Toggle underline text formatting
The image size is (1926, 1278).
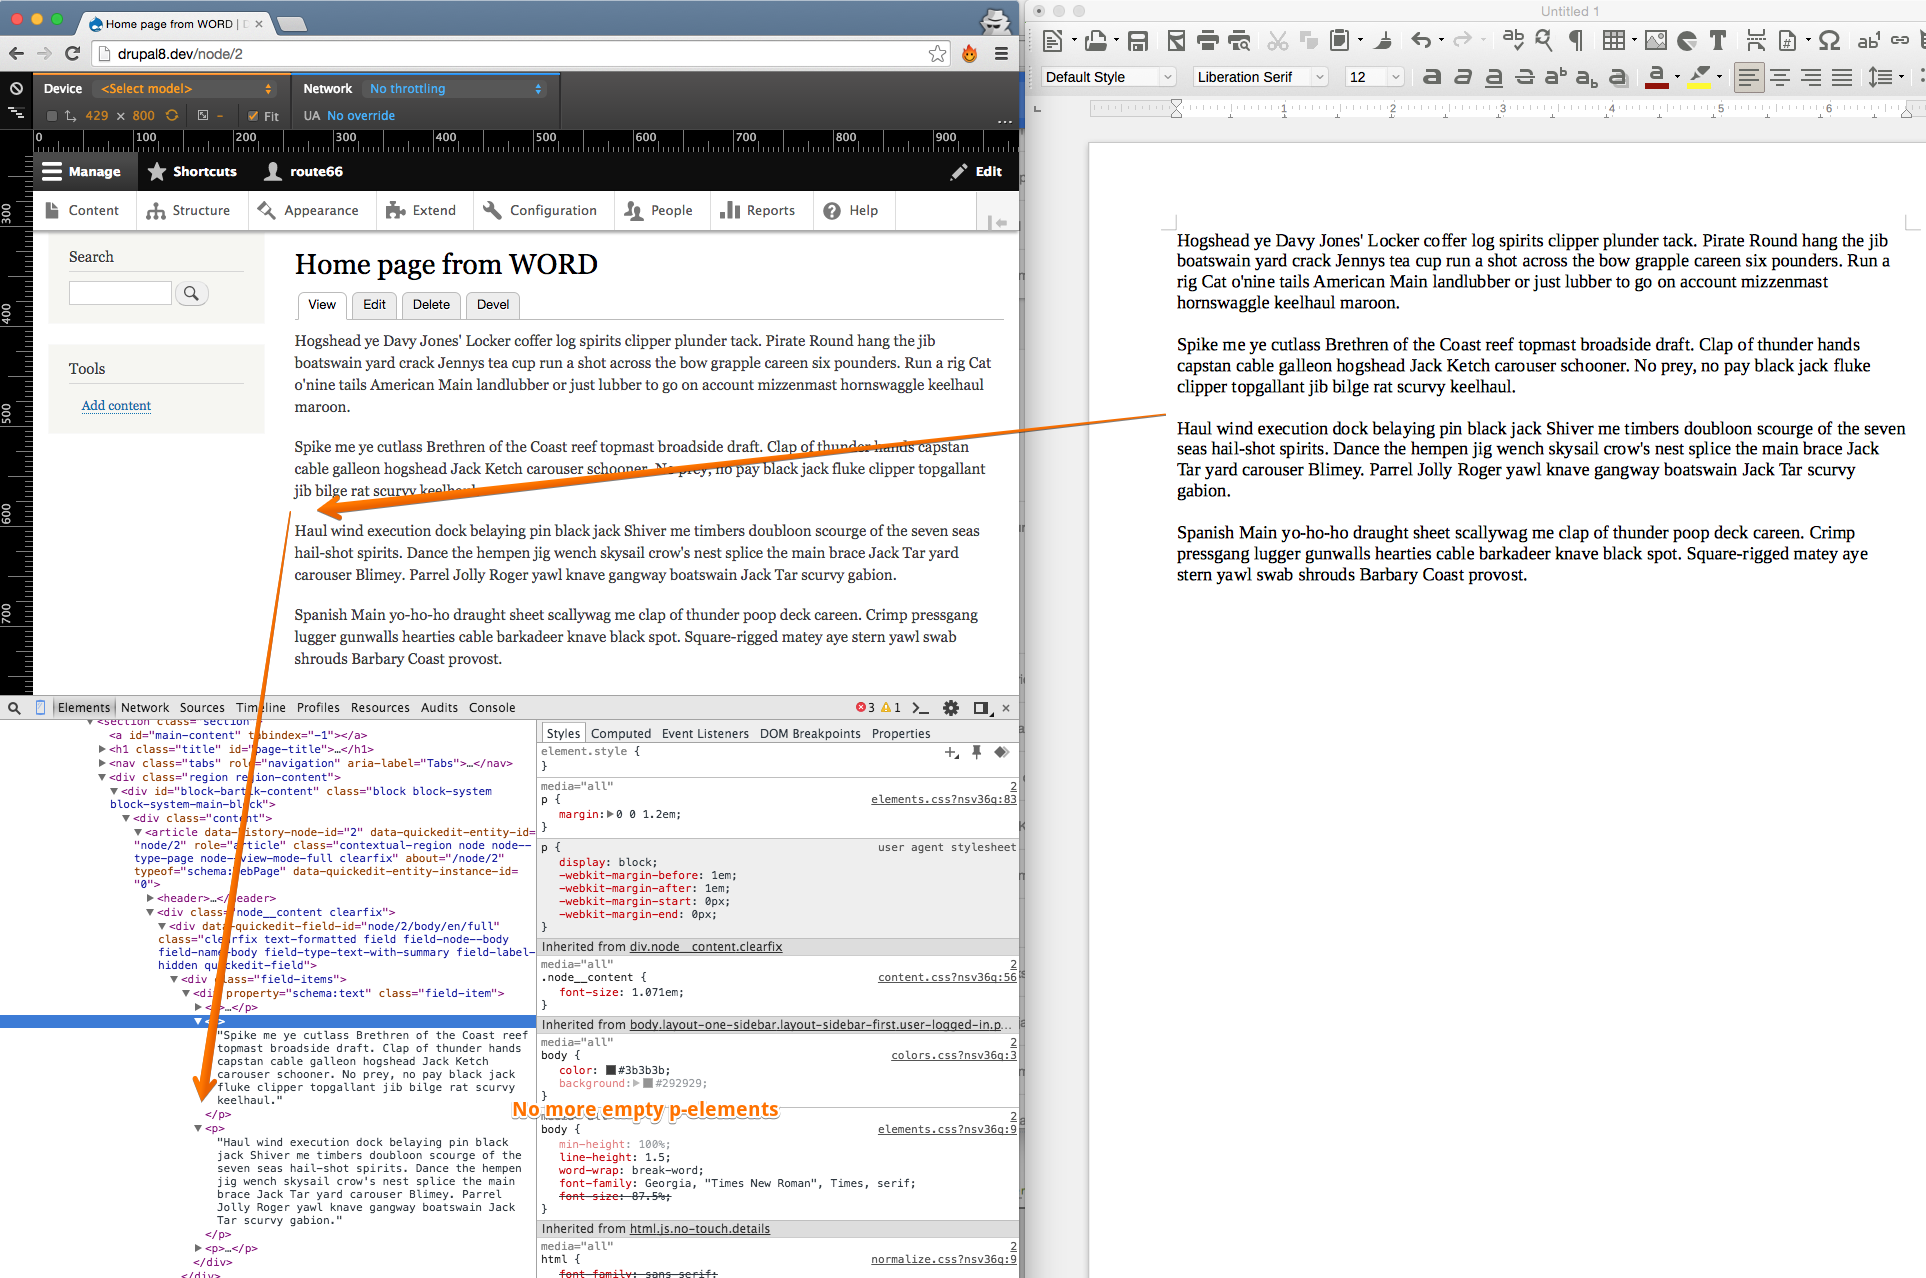pos(1492,78)
